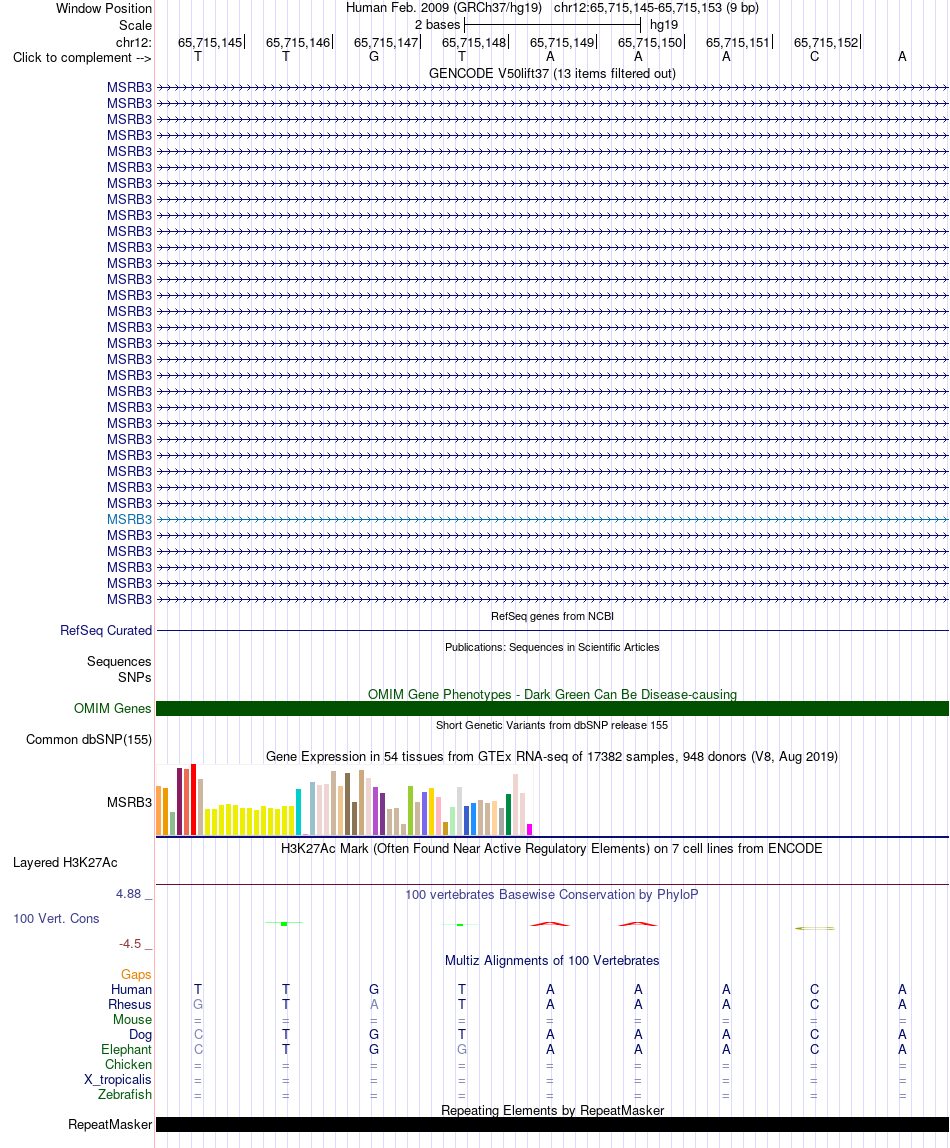Open '100 vertebrates Basewise Conservation by PhyloP' title

click(x=553, y=895)
